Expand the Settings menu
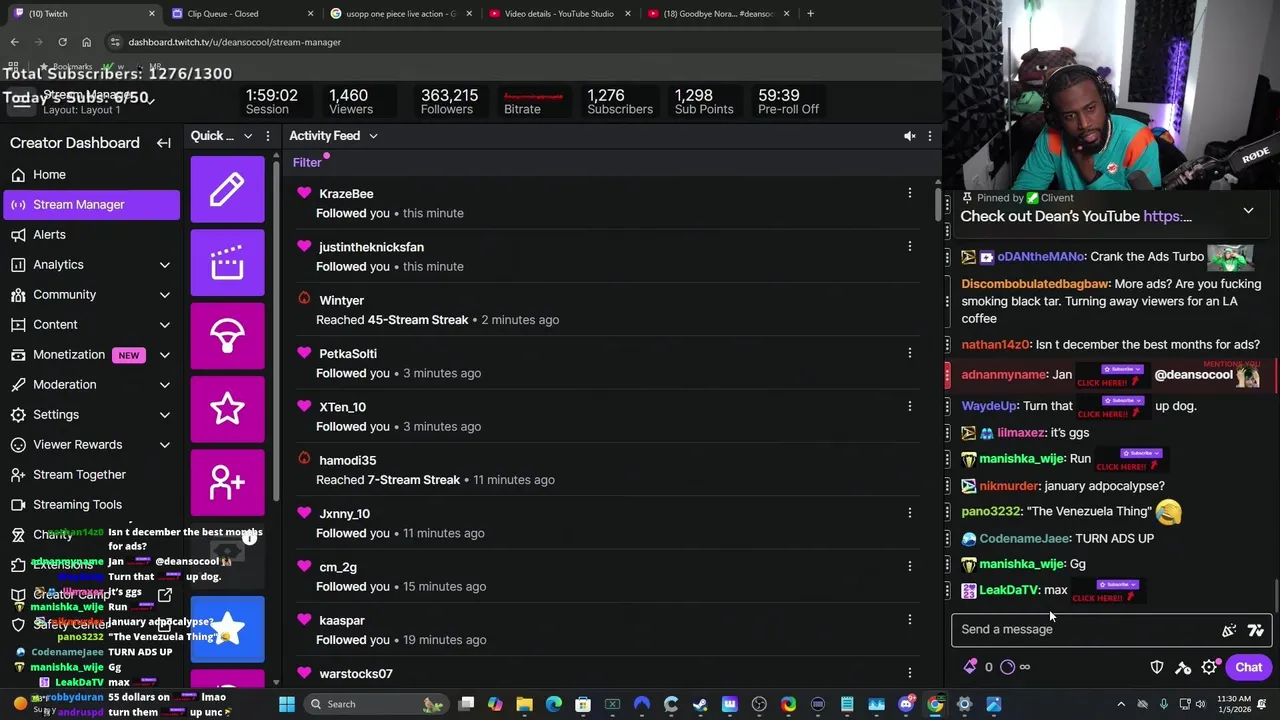This screenshot has height=720, width=1280. pos(165,415)
